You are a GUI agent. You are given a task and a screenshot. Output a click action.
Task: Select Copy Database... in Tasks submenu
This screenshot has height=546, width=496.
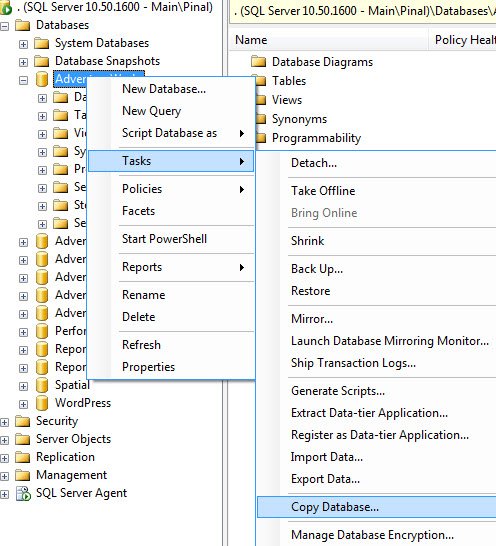click(377, 507)
